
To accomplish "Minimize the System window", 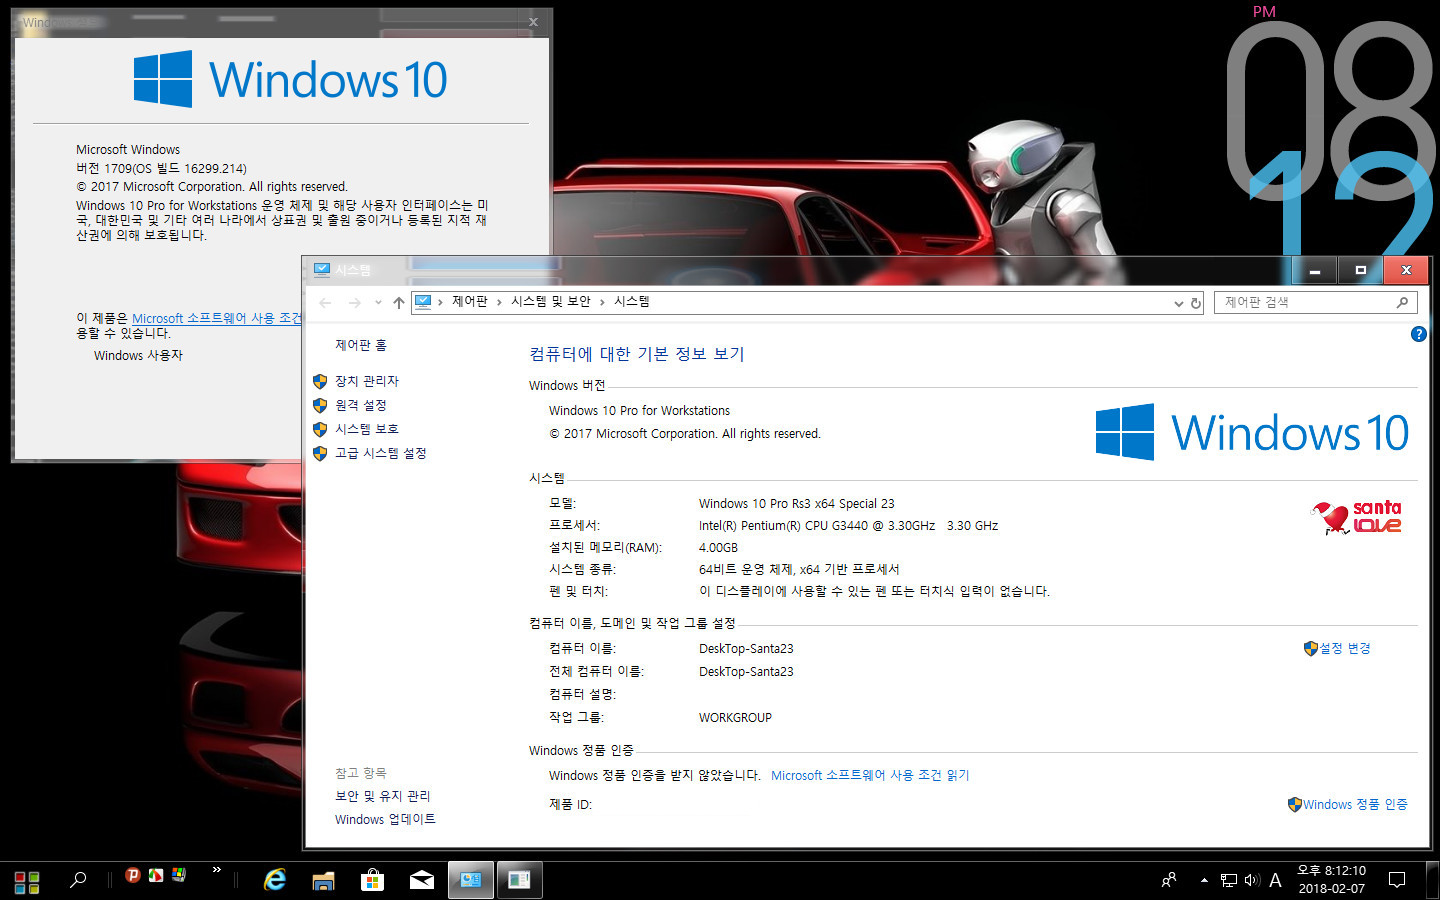I will (1315, 270).
